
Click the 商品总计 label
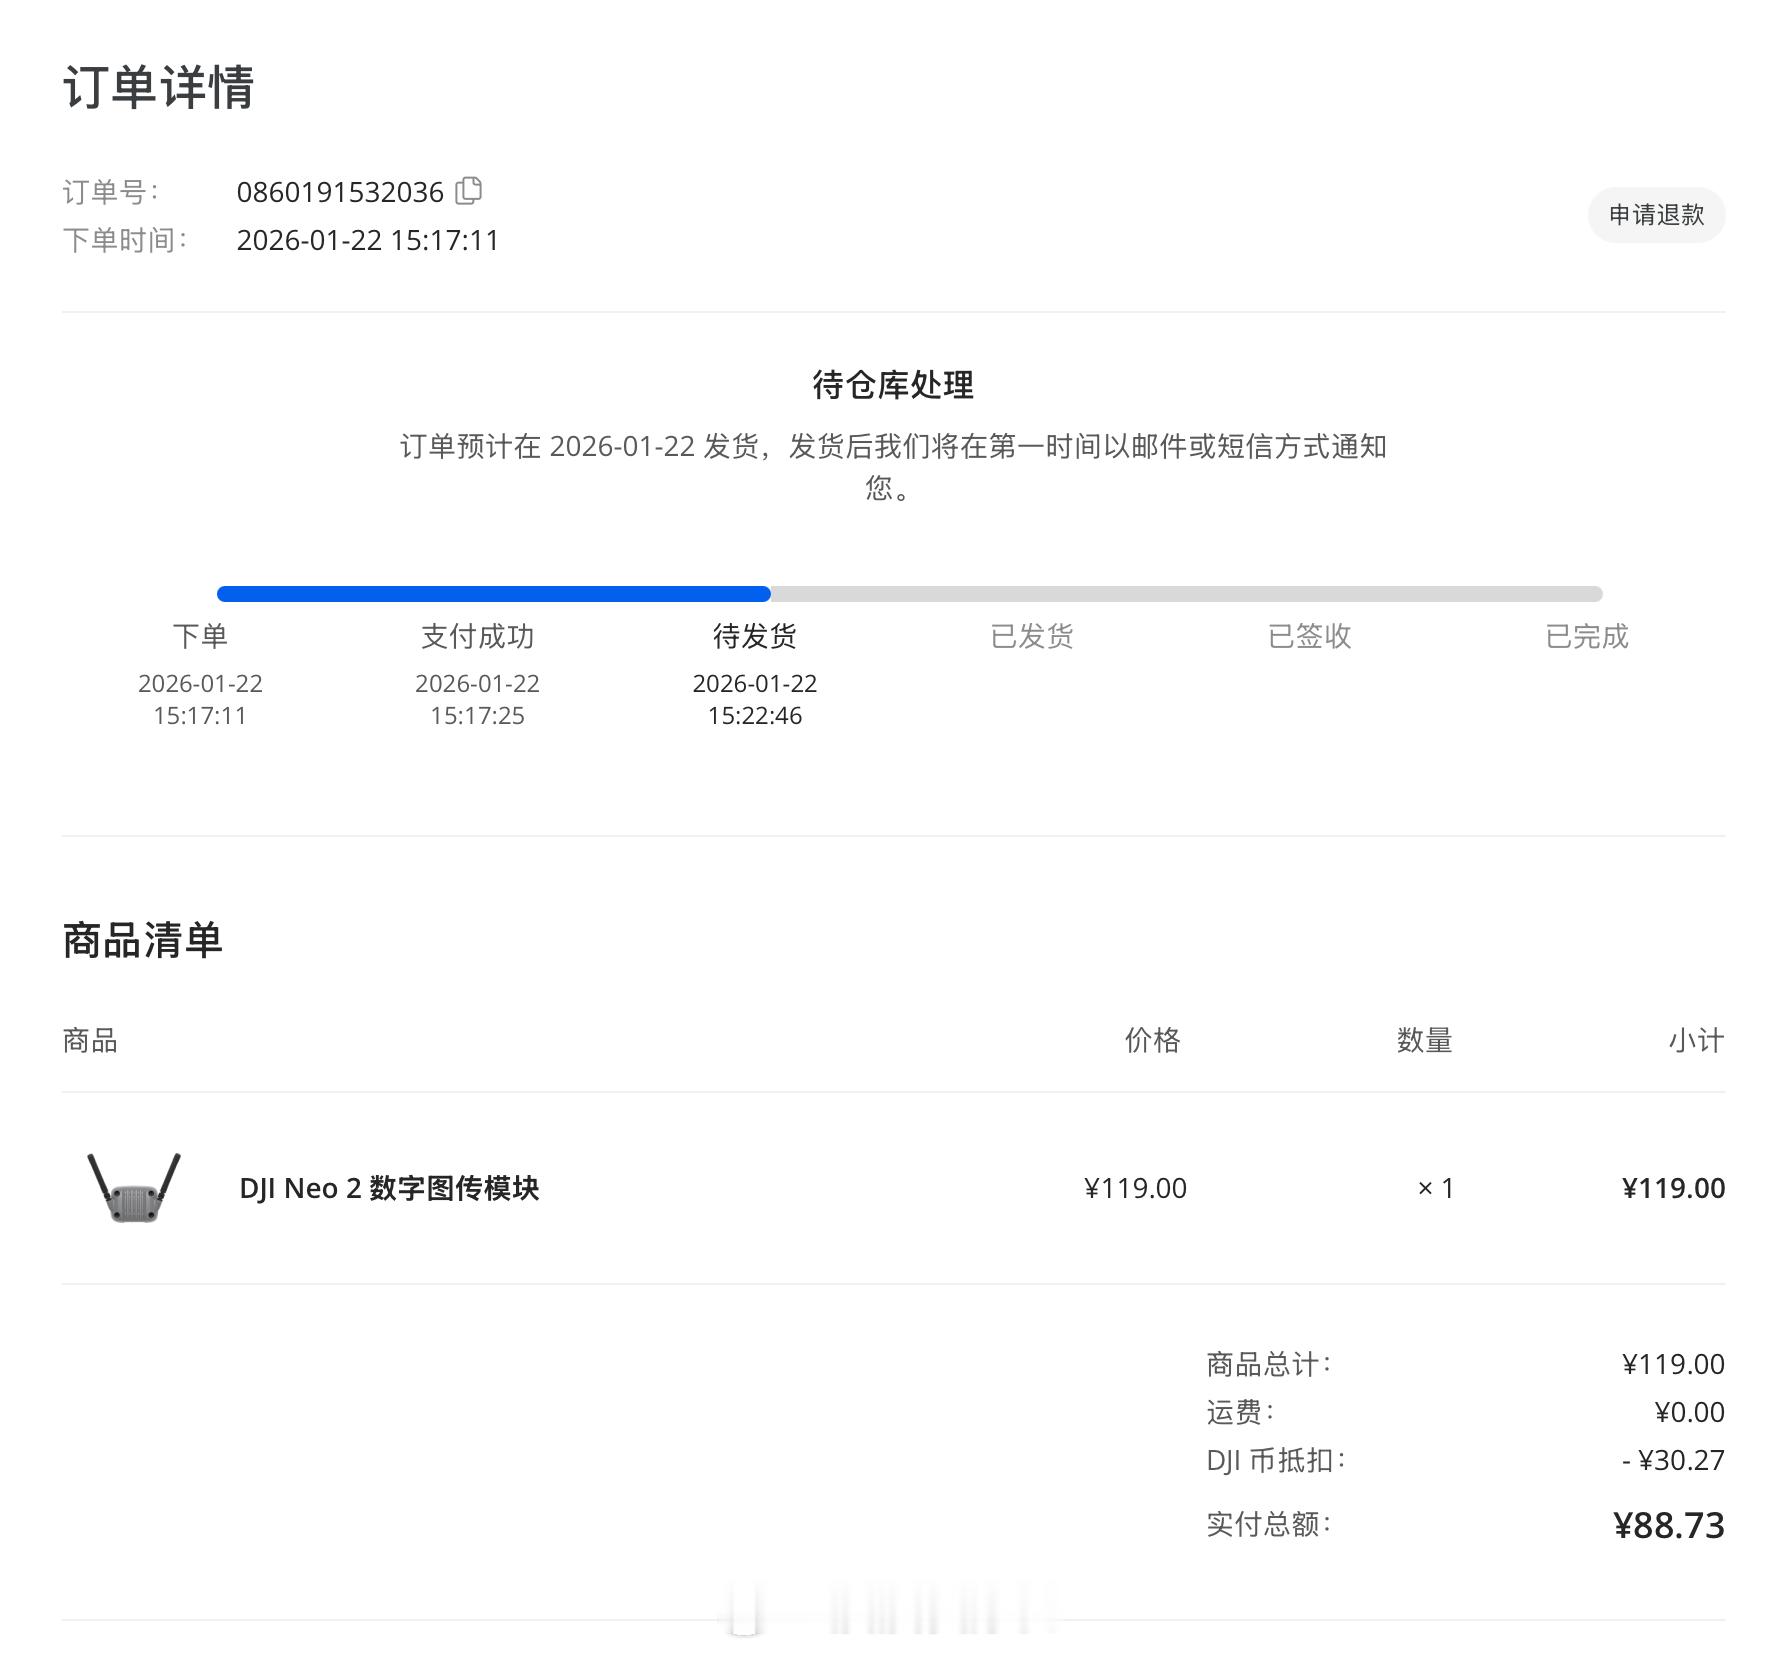pyautogui.click(x=1269, y=1364)
